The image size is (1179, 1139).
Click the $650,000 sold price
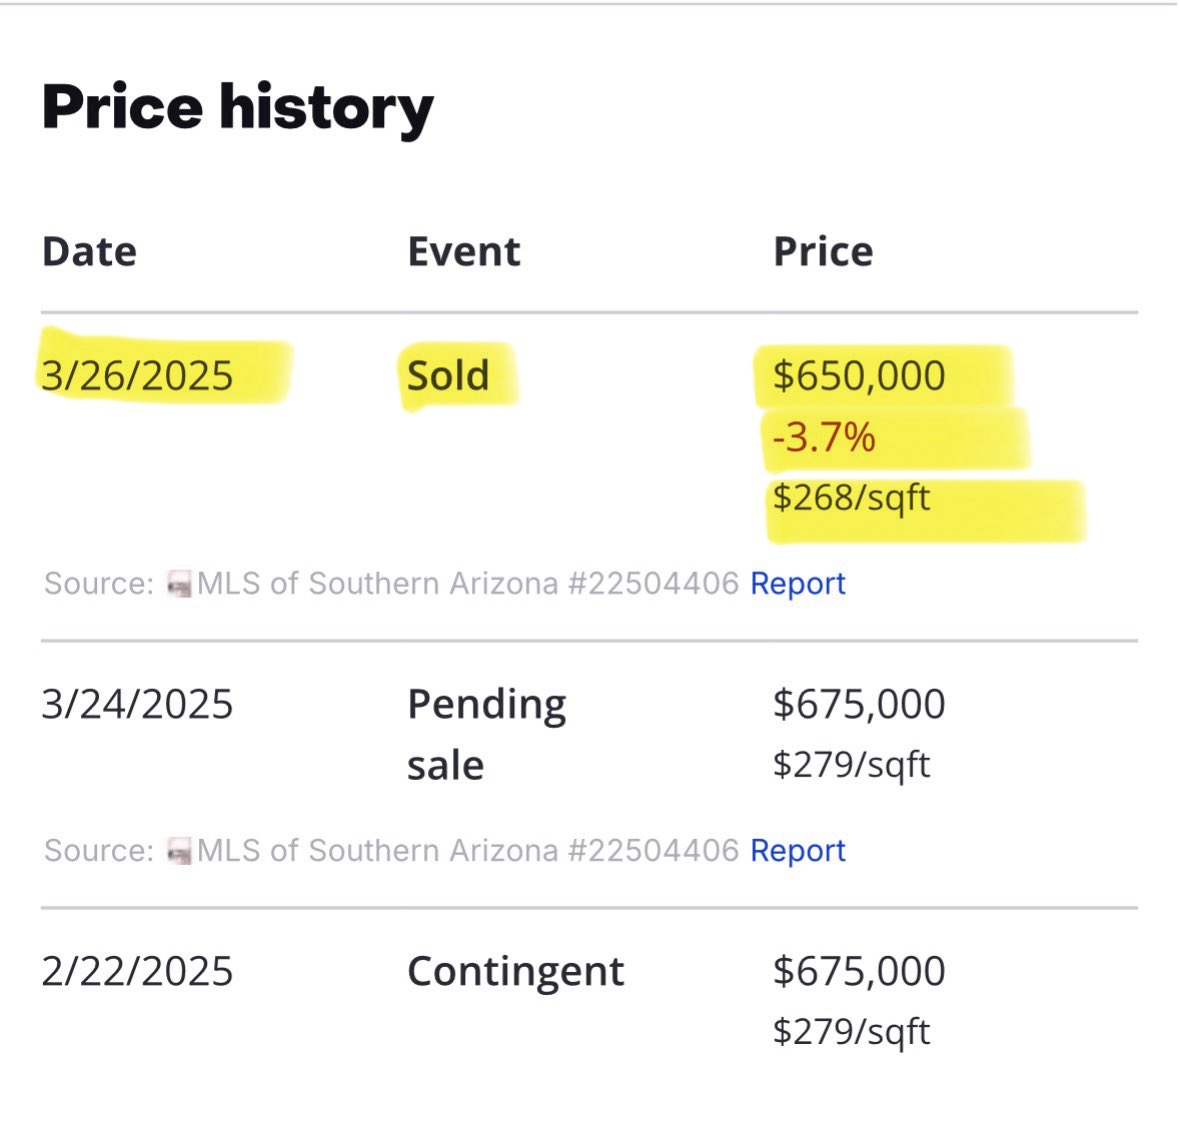pos(858,376)
